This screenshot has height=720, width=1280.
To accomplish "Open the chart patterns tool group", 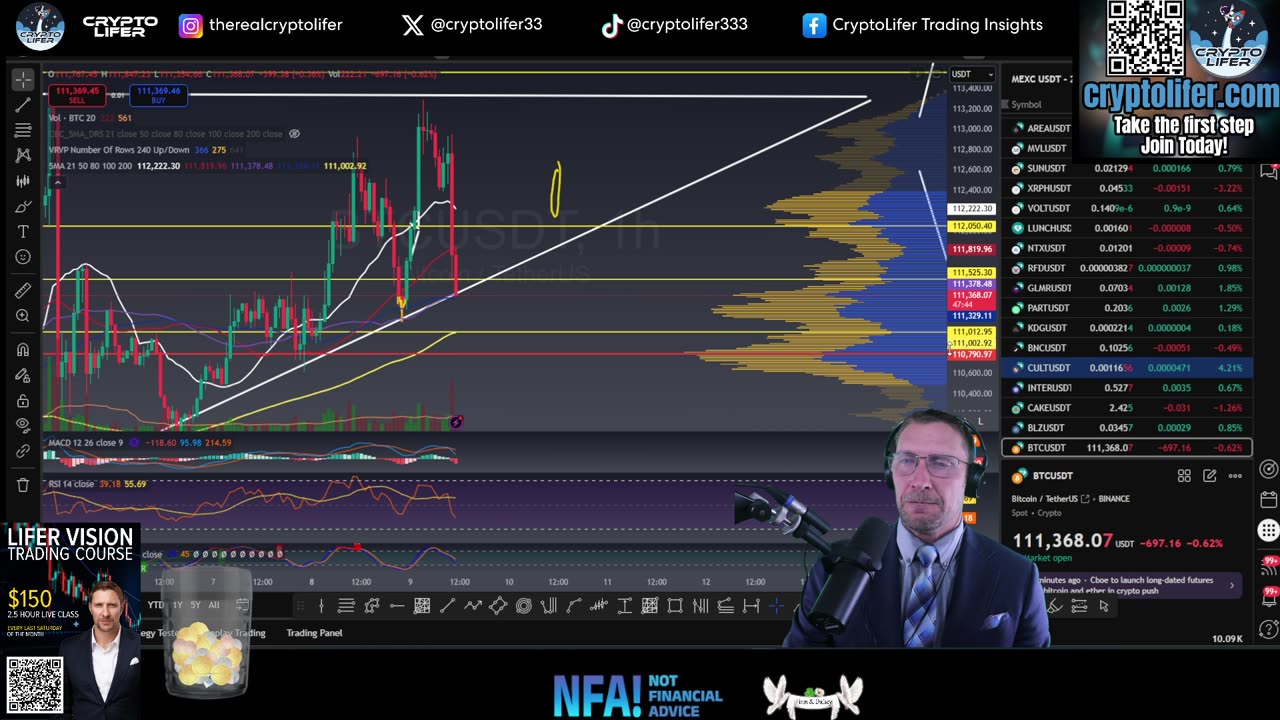I will 23,156.
